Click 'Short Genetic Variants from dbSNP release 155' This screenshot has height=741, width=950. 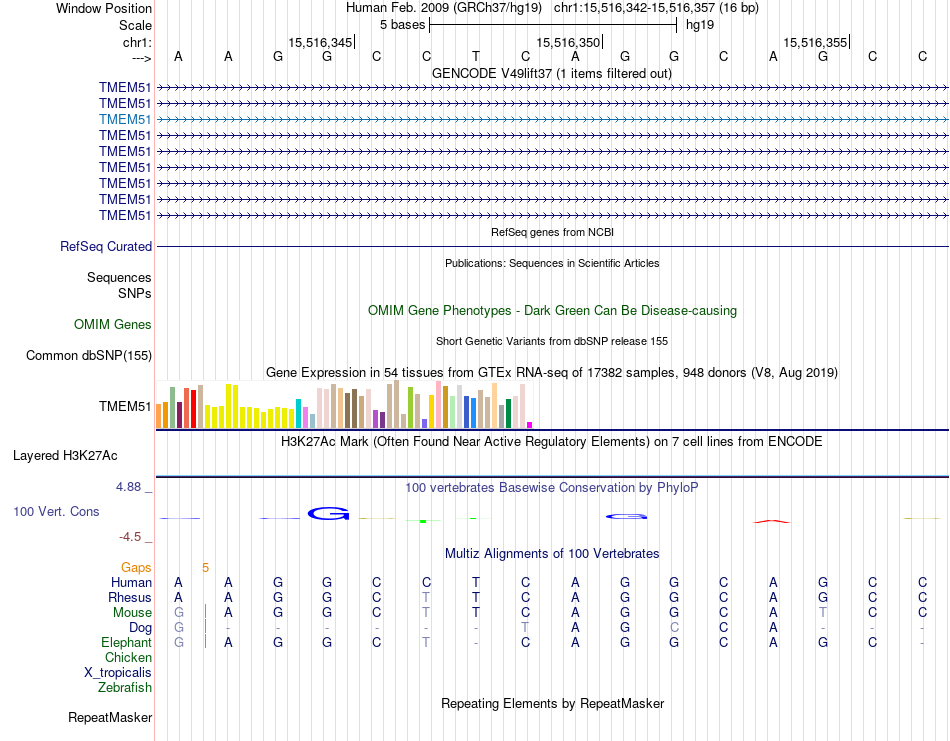552,341
